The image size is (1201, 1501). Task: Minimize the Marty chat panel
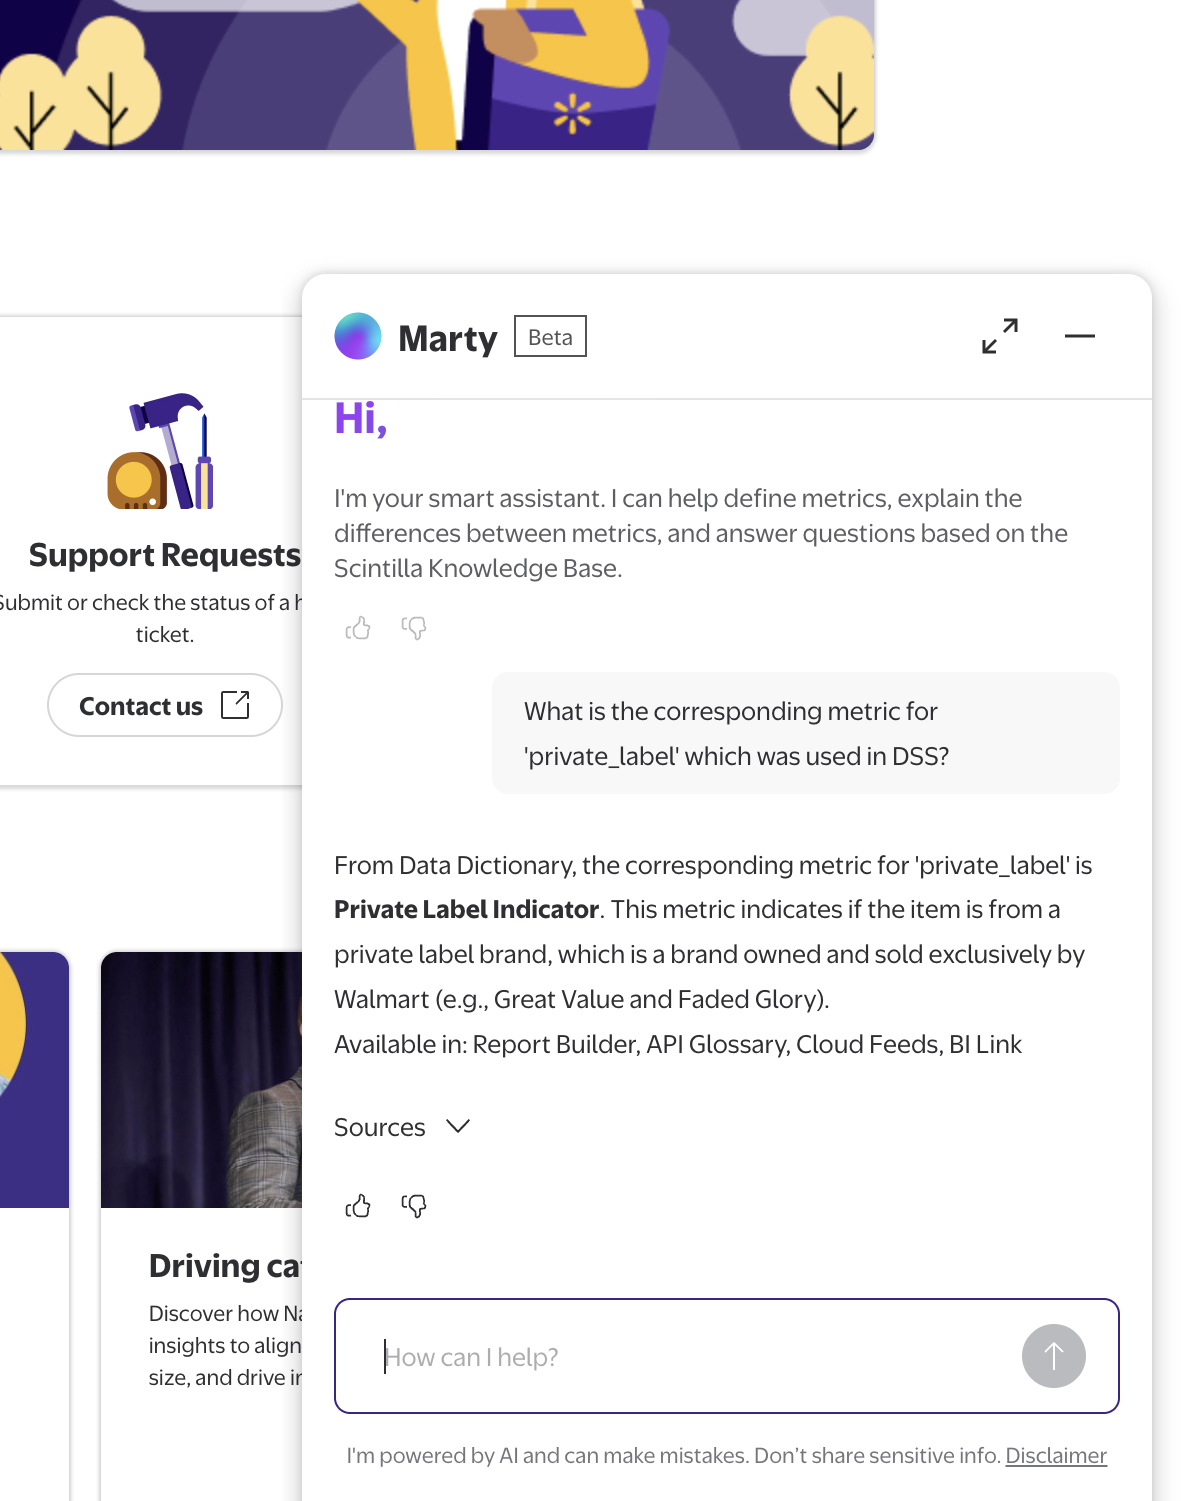pos(1080,336)
